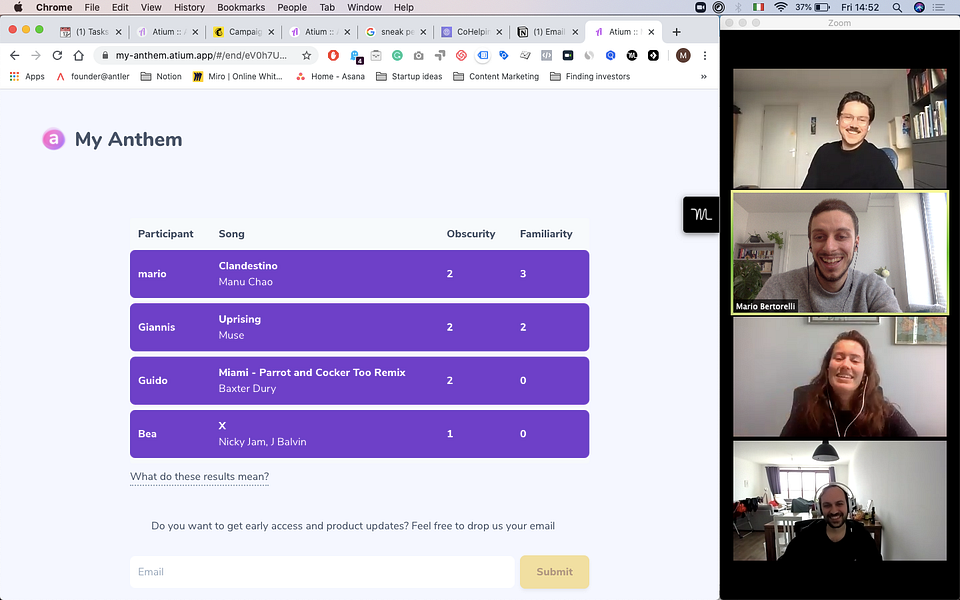Viewport: 960px width, 600px height.
Task: Click the Obscurity column header
Action: pos(471,234)
